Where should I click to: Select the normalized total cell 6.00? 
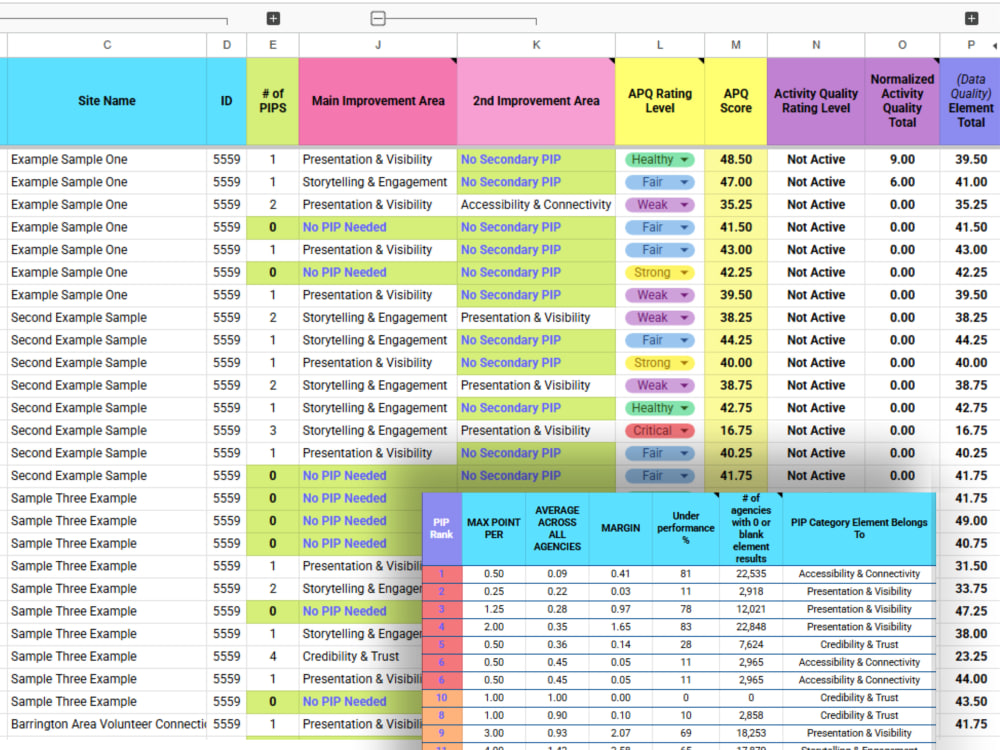902,182
